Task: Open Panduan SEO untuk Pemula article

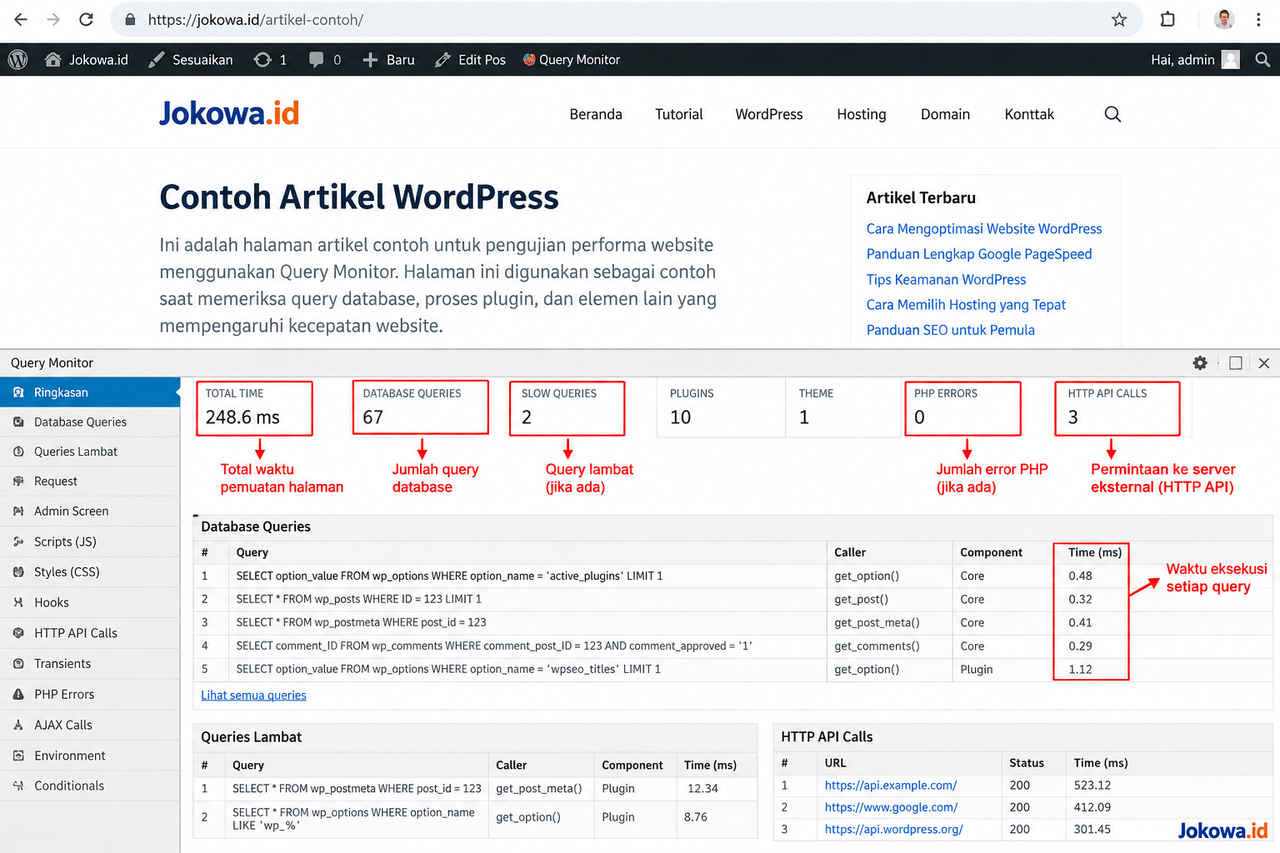Action: coord(951,330)
